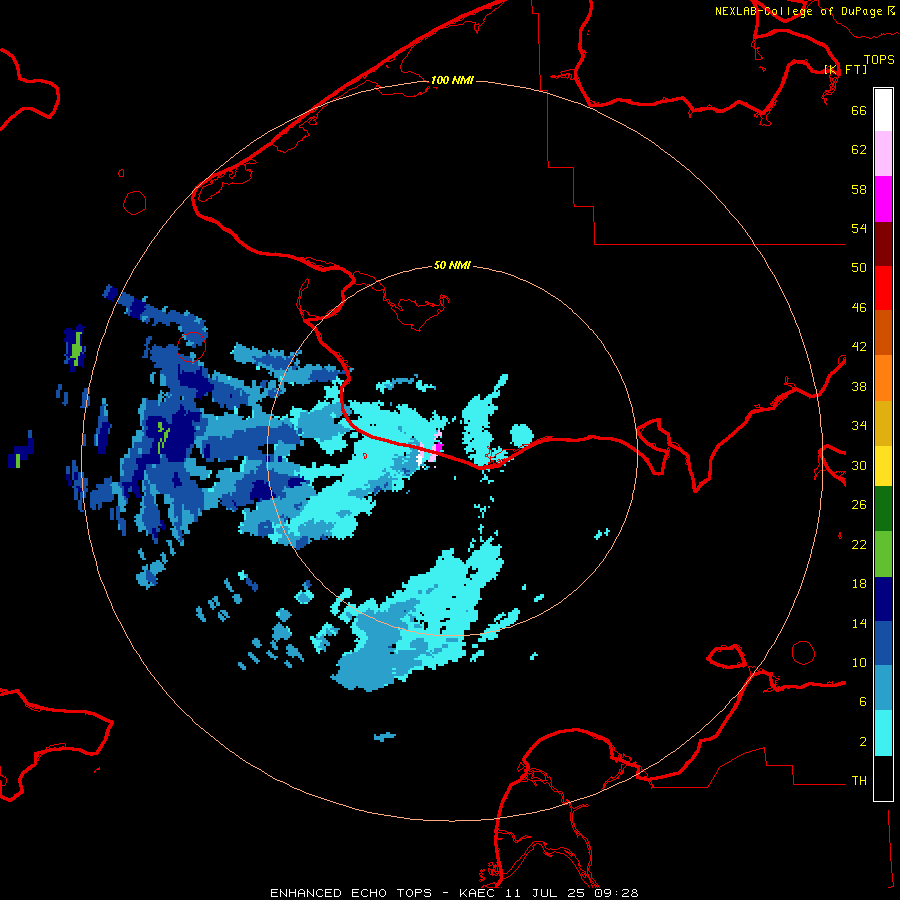900x900 pixels.
Task: Click the legend value 58
Action: pos(859,189)
